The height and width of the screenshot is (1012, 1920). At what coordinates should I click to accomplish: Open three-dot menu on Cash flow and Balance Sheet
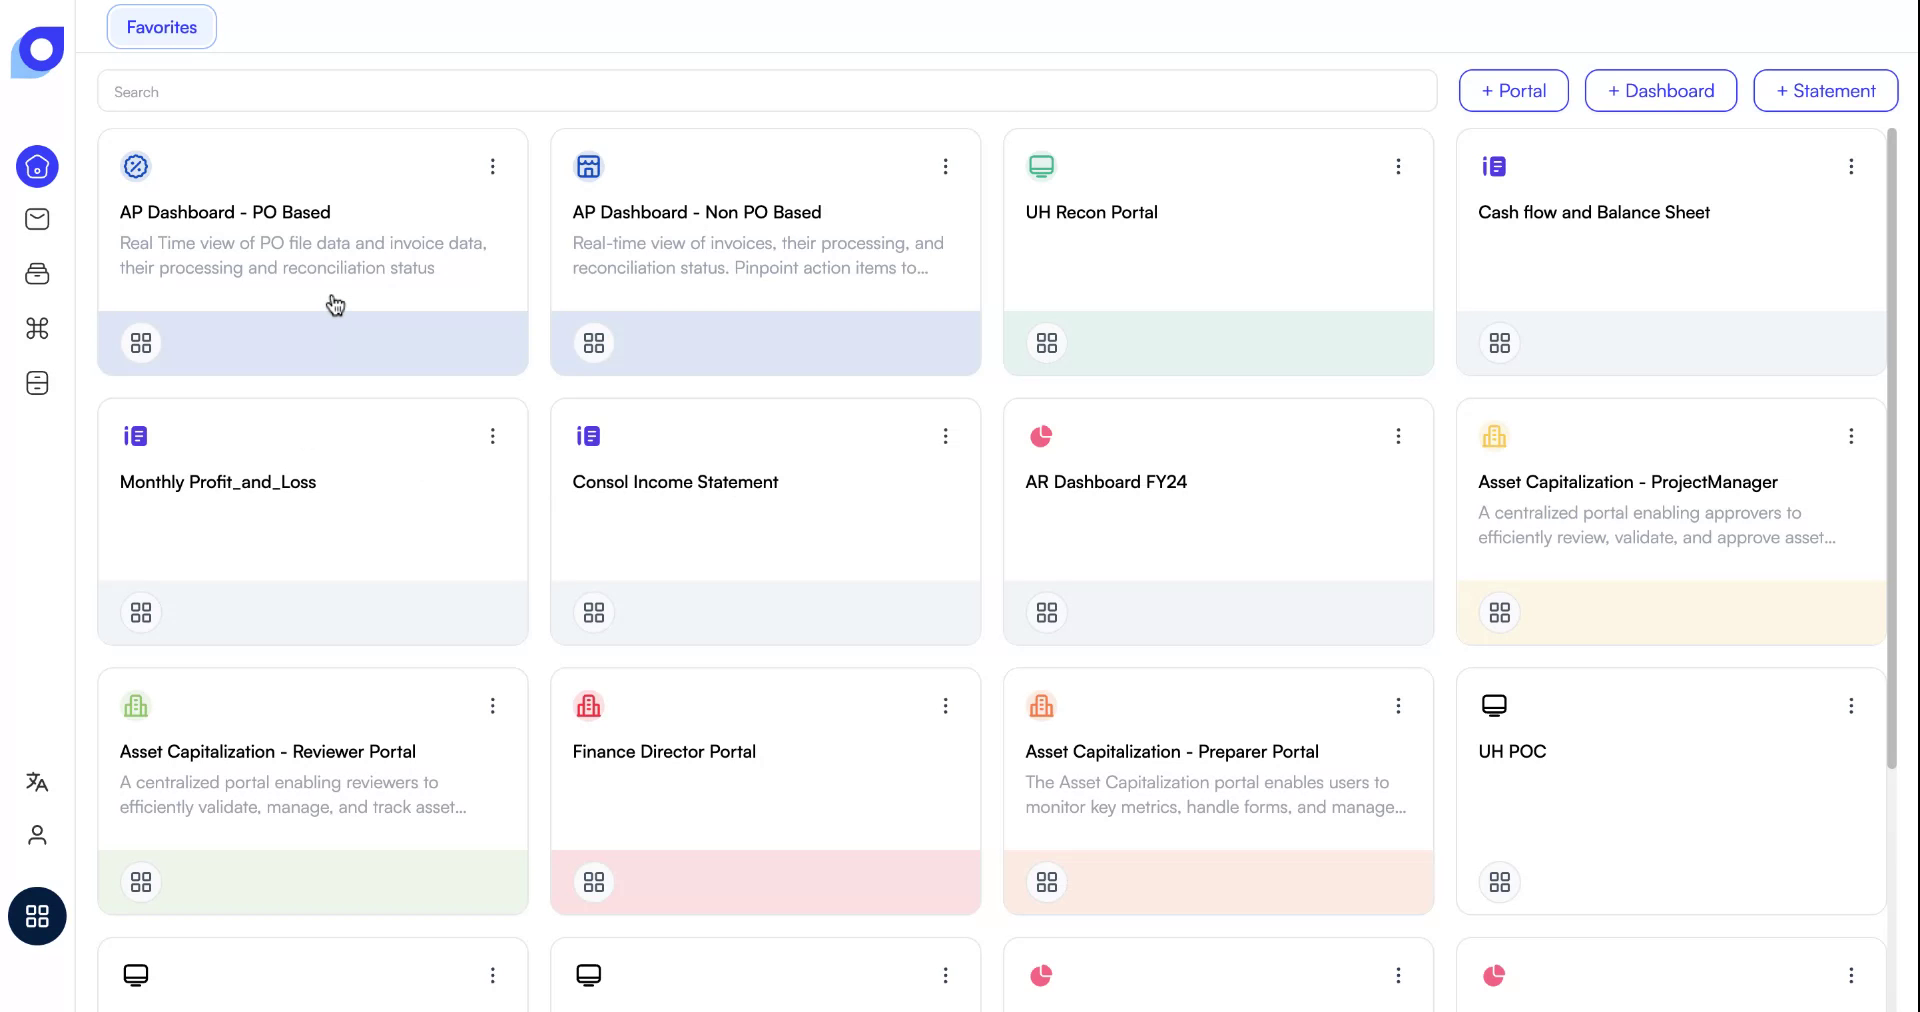tap(1850, 167)
